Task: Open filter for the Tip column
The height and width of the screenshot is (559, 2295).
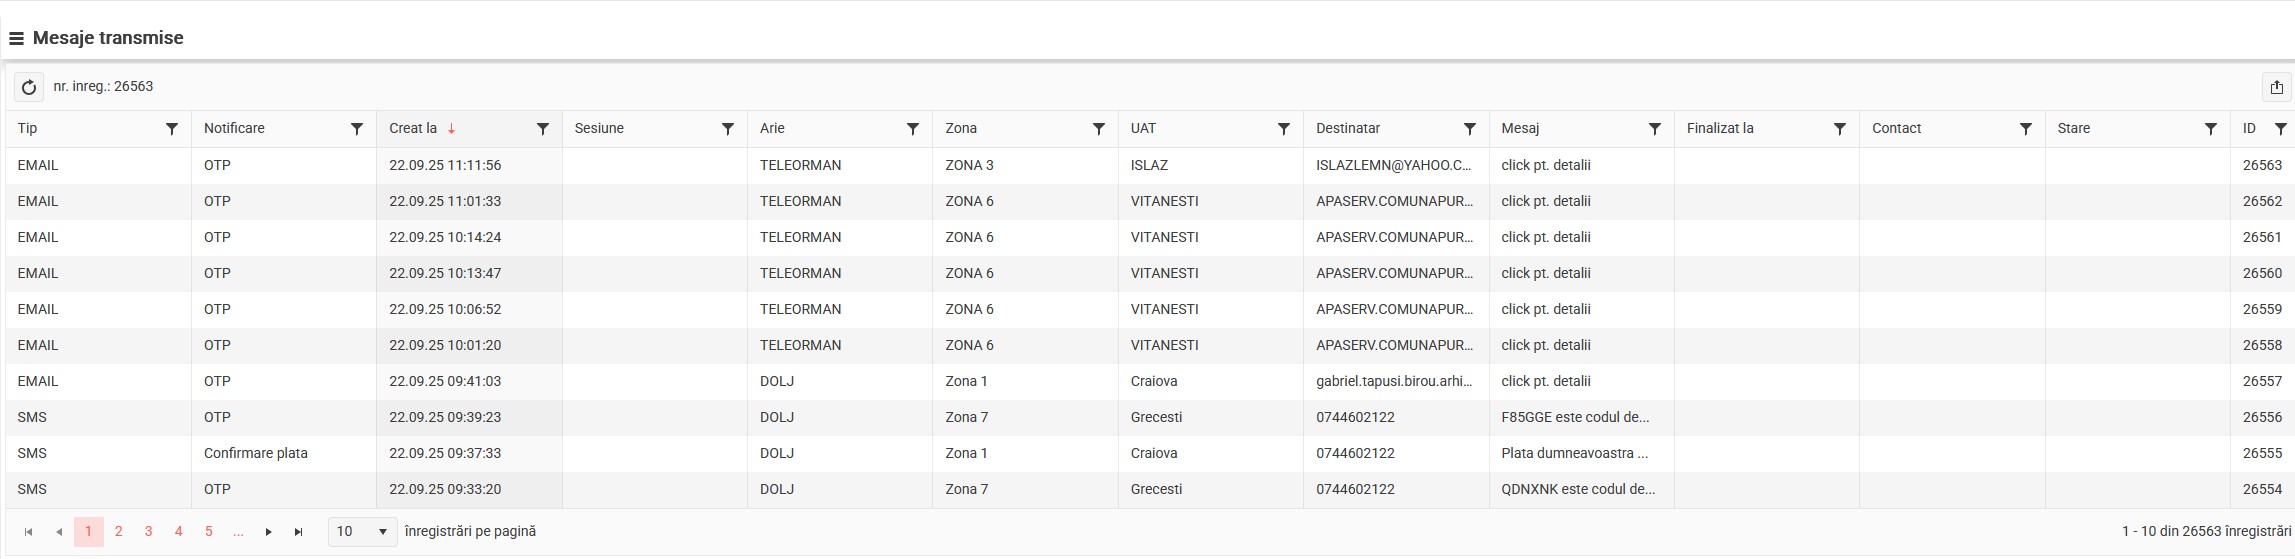Action: [172, 129]
